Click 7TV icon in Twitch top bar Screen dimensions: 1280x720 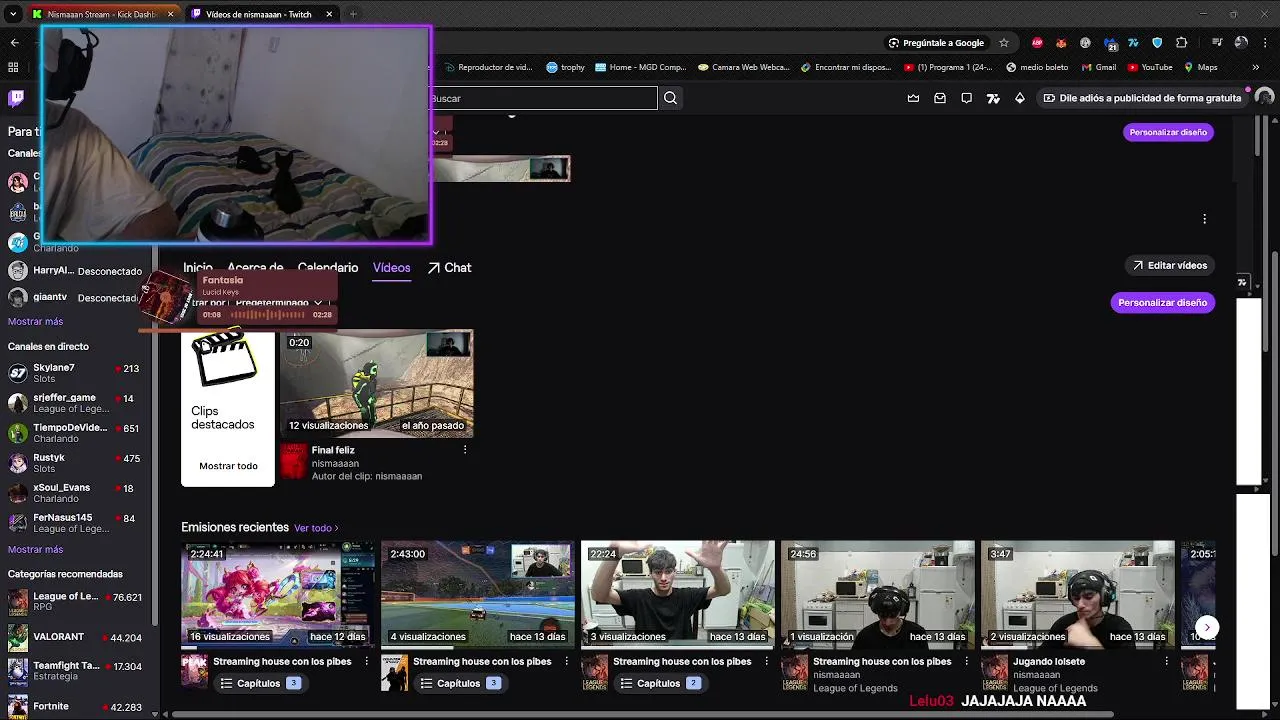click(x=993, y=98)
